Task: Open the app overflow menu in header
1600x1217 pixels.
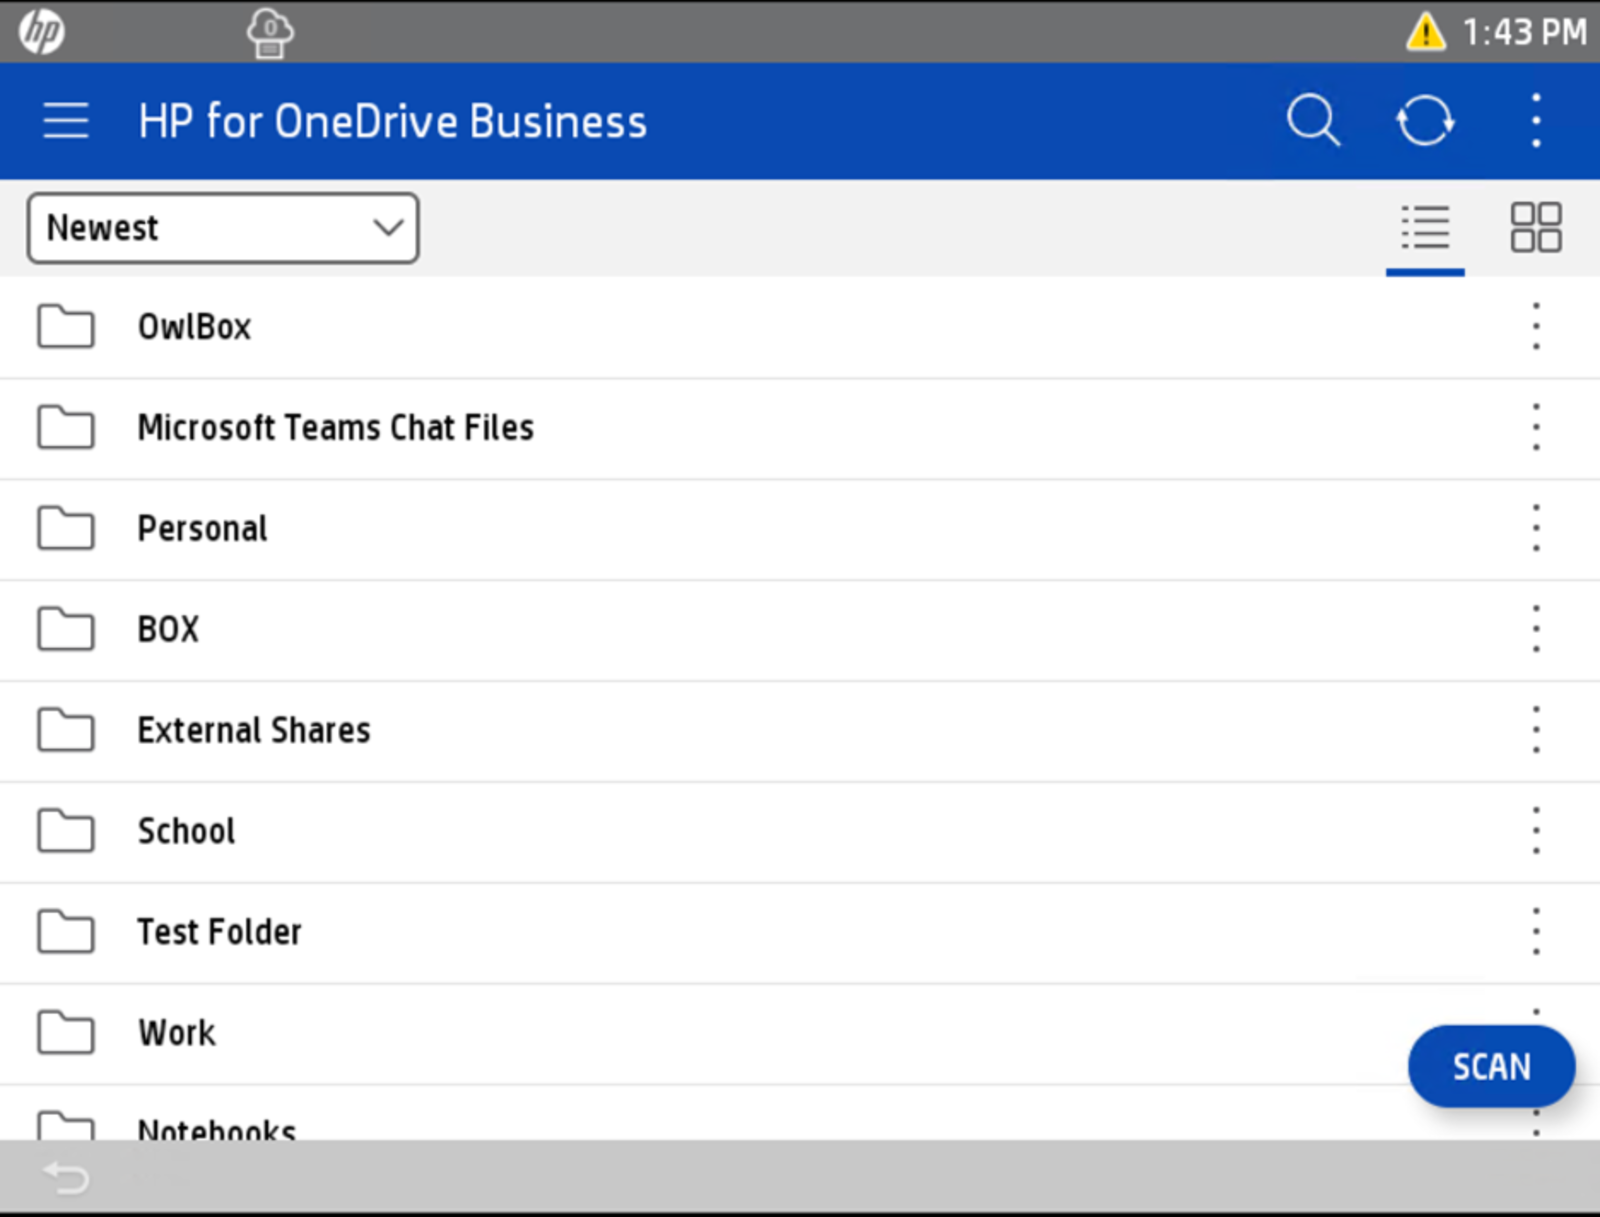Action: click(x=1536, y=121)
